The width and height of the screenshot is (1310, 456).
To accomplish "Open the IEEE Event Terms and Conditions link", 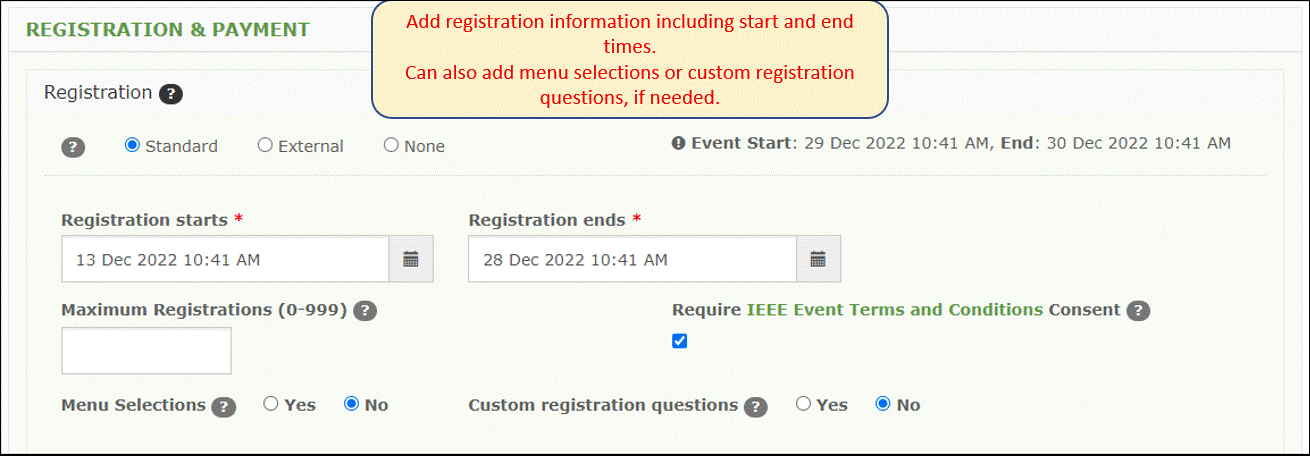I will 895,309.
